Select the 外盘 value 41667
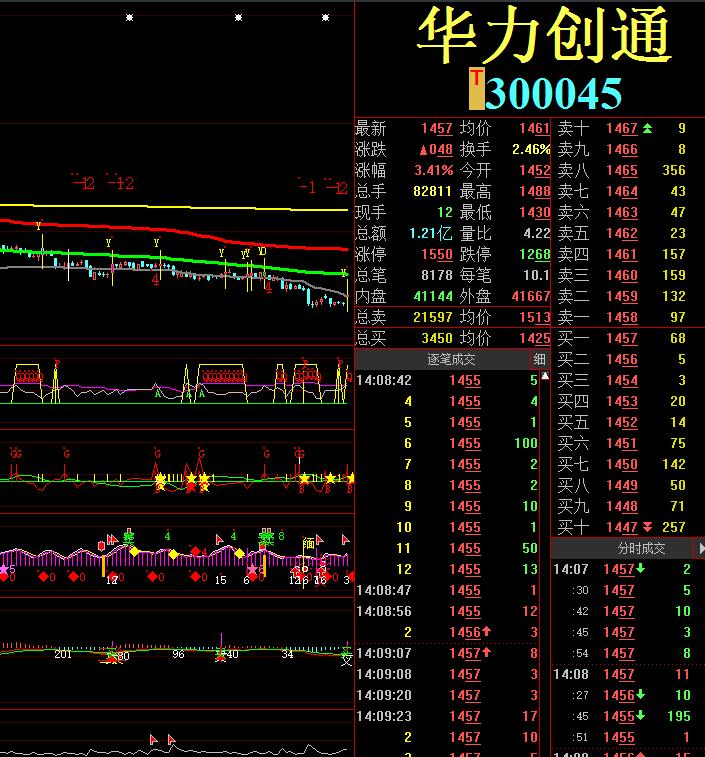This screenshot has height=757, width=705. click(531, 296)
